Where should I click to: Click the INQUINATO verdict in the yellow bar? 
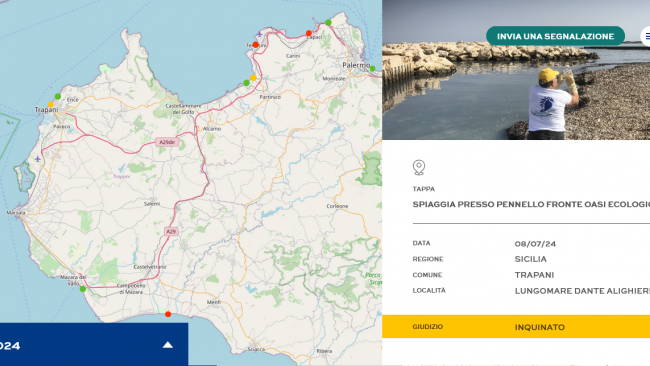540,327
